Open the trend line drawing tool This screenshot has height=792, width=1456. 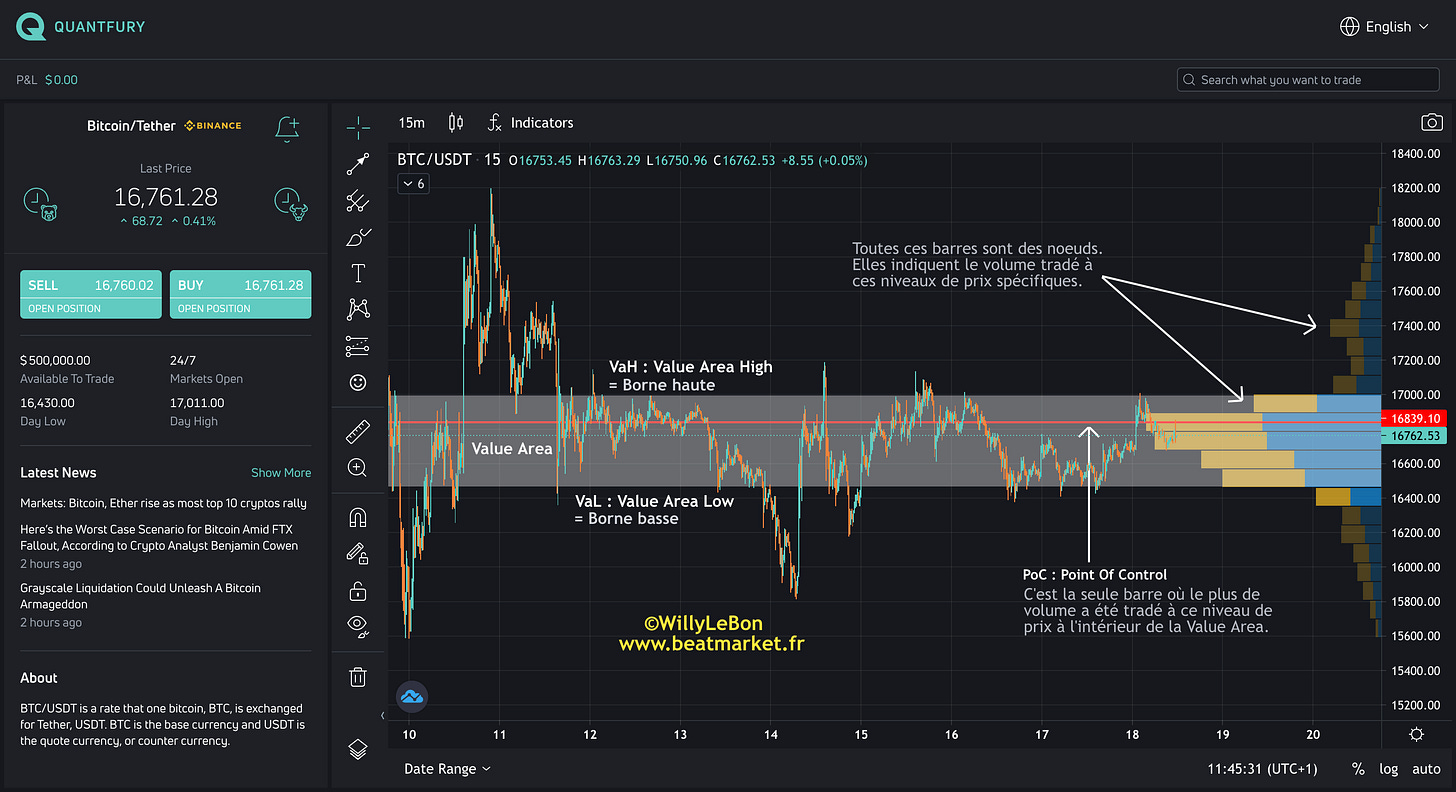click(x=358, y=165)
